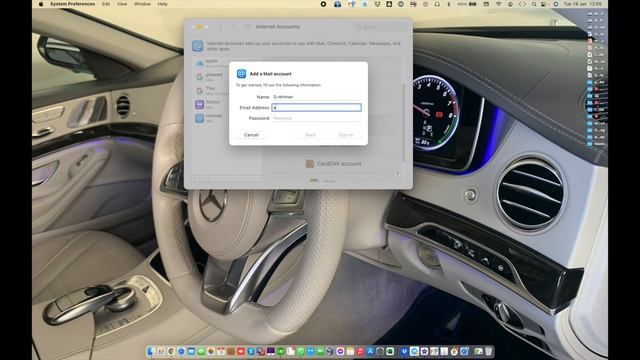Viewport: 640px width, 360px height.
Task: Open Messenger from the Dock
Action: [x=340, y=351]
